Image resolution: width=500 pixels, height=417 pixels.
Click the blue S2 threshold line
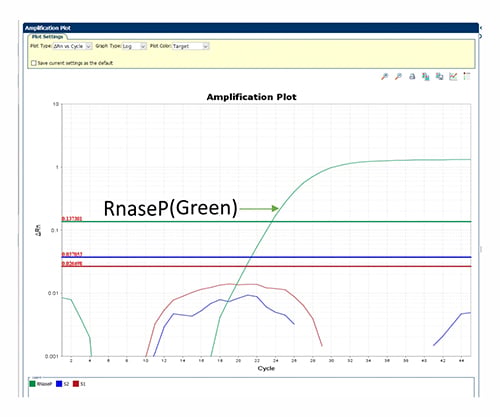point(266,257)
